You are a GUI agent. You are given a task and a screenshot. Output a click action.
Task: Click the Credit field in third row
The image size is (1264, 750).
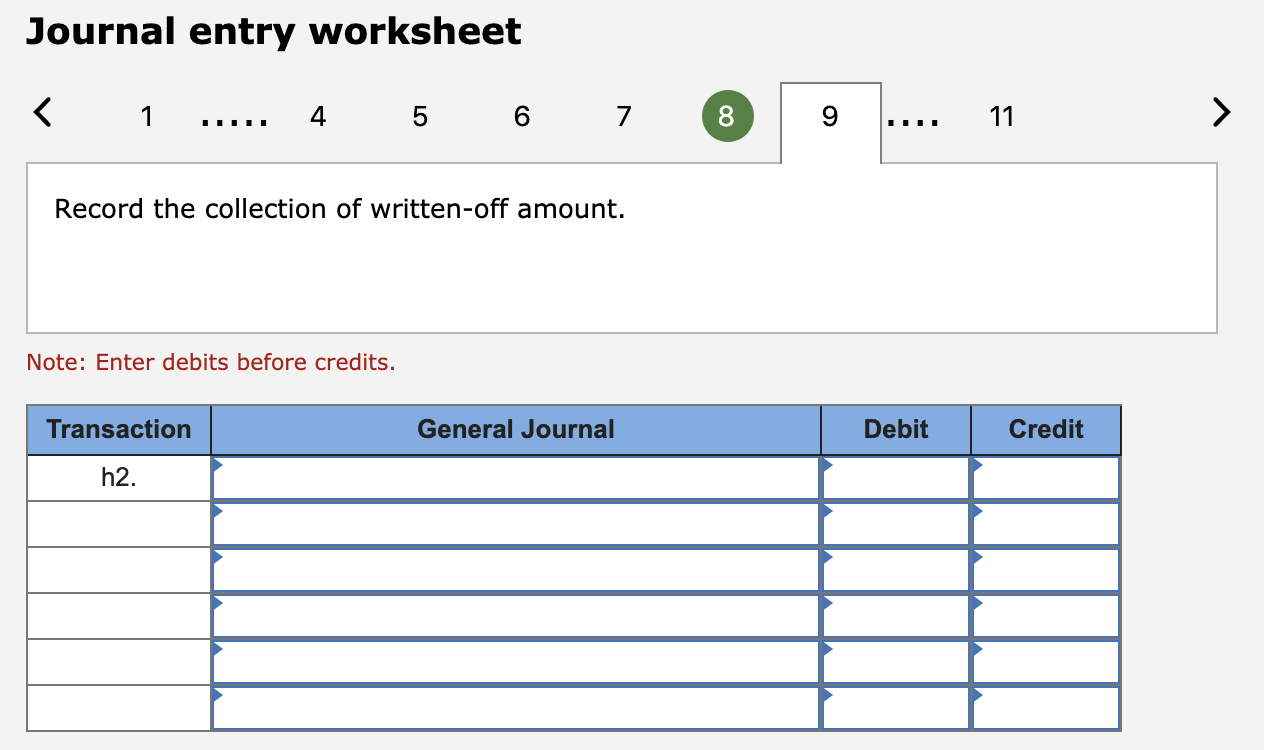point(1046,570)
